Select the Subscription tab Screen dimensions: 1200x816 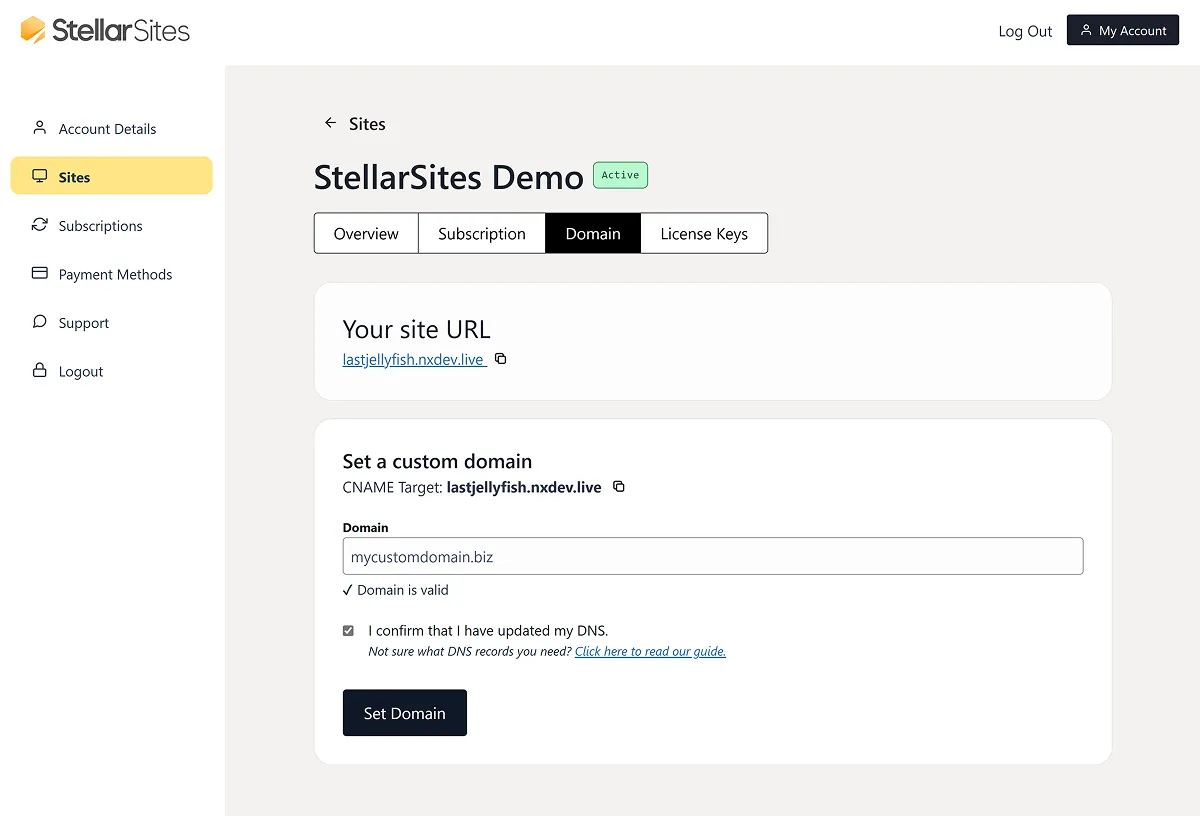click(481, 233)
